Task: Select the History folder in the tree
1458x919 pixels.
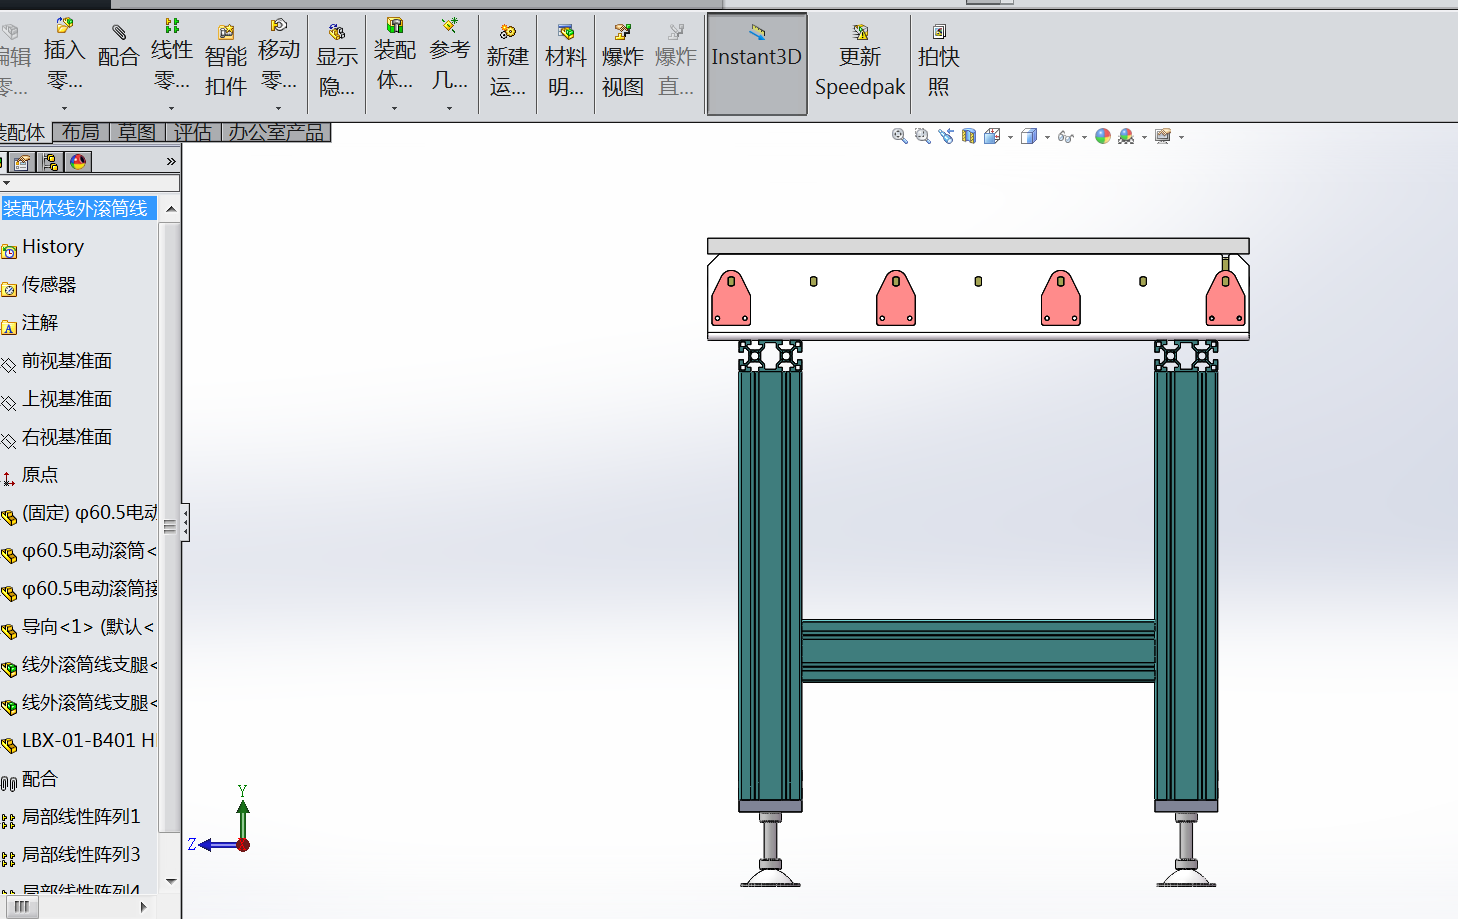Action: pyautogui.click(x=53, y=246)
